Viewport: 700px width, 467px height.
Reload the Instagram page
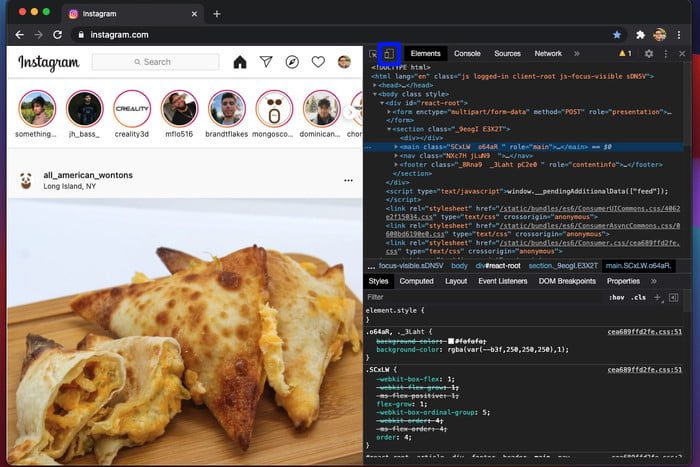tap(58, 35)
